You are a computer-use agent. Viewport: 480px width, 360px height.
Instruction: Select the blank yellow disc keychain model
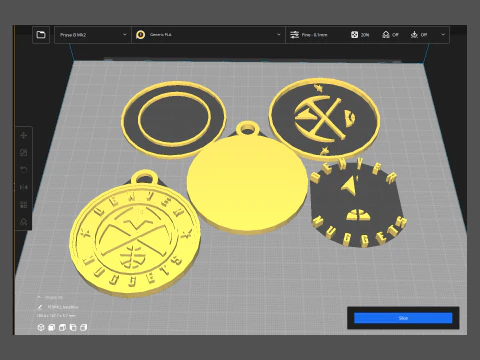[247, 182]
